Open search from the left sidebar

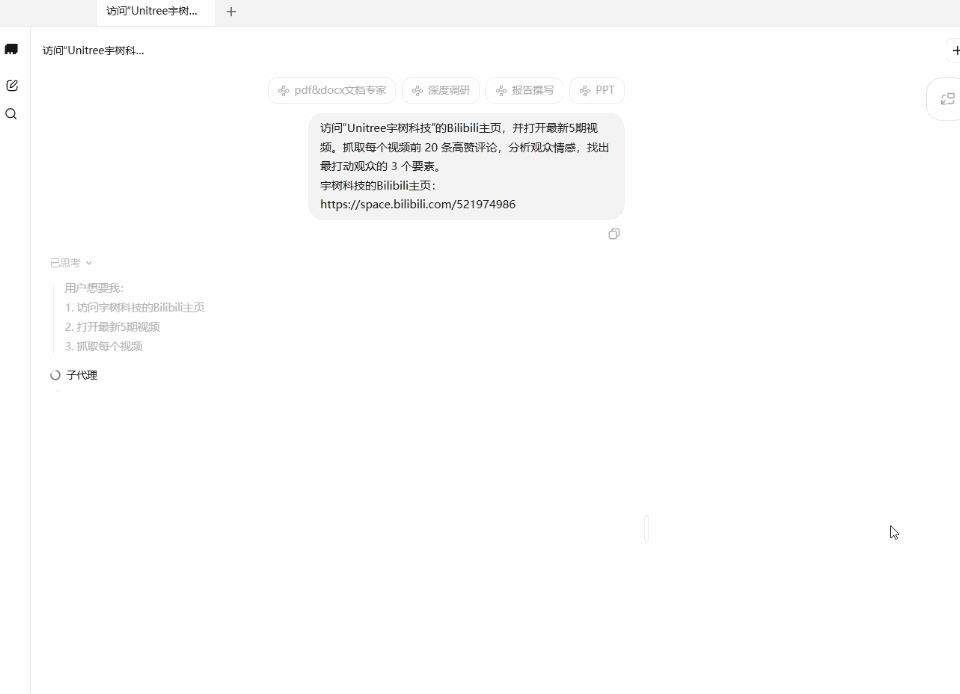[11, 114]
